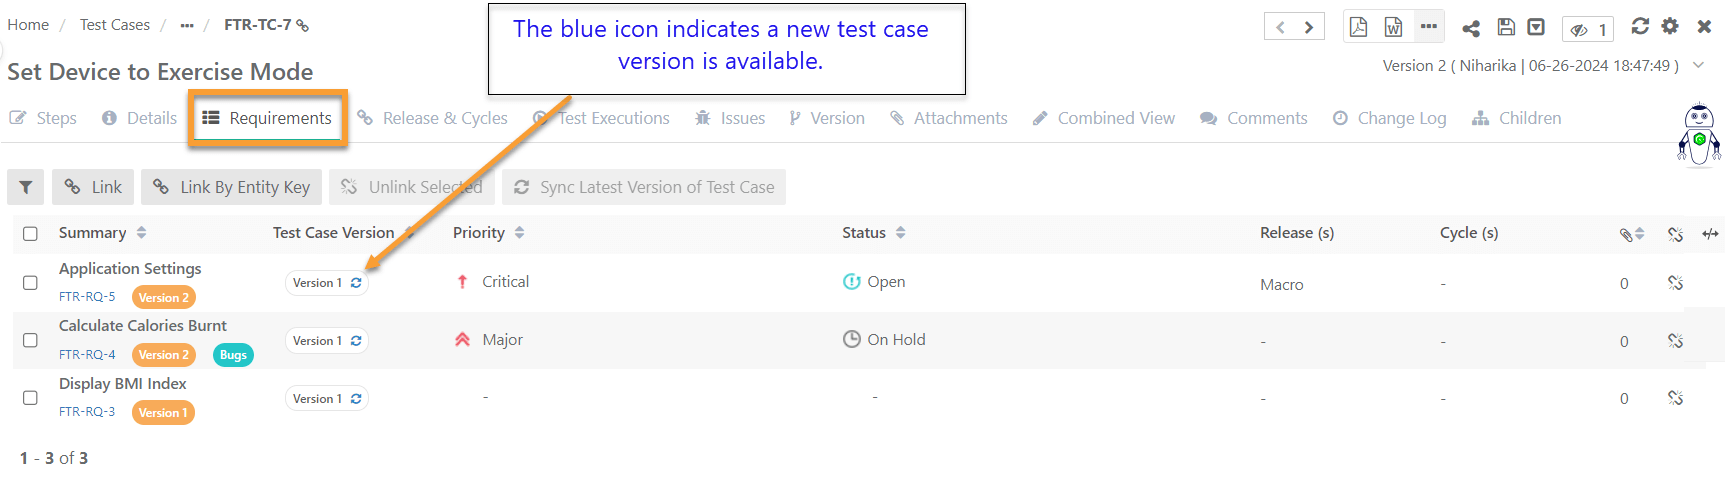
Task: Click the share icon in header
Action: [1471, 28]
